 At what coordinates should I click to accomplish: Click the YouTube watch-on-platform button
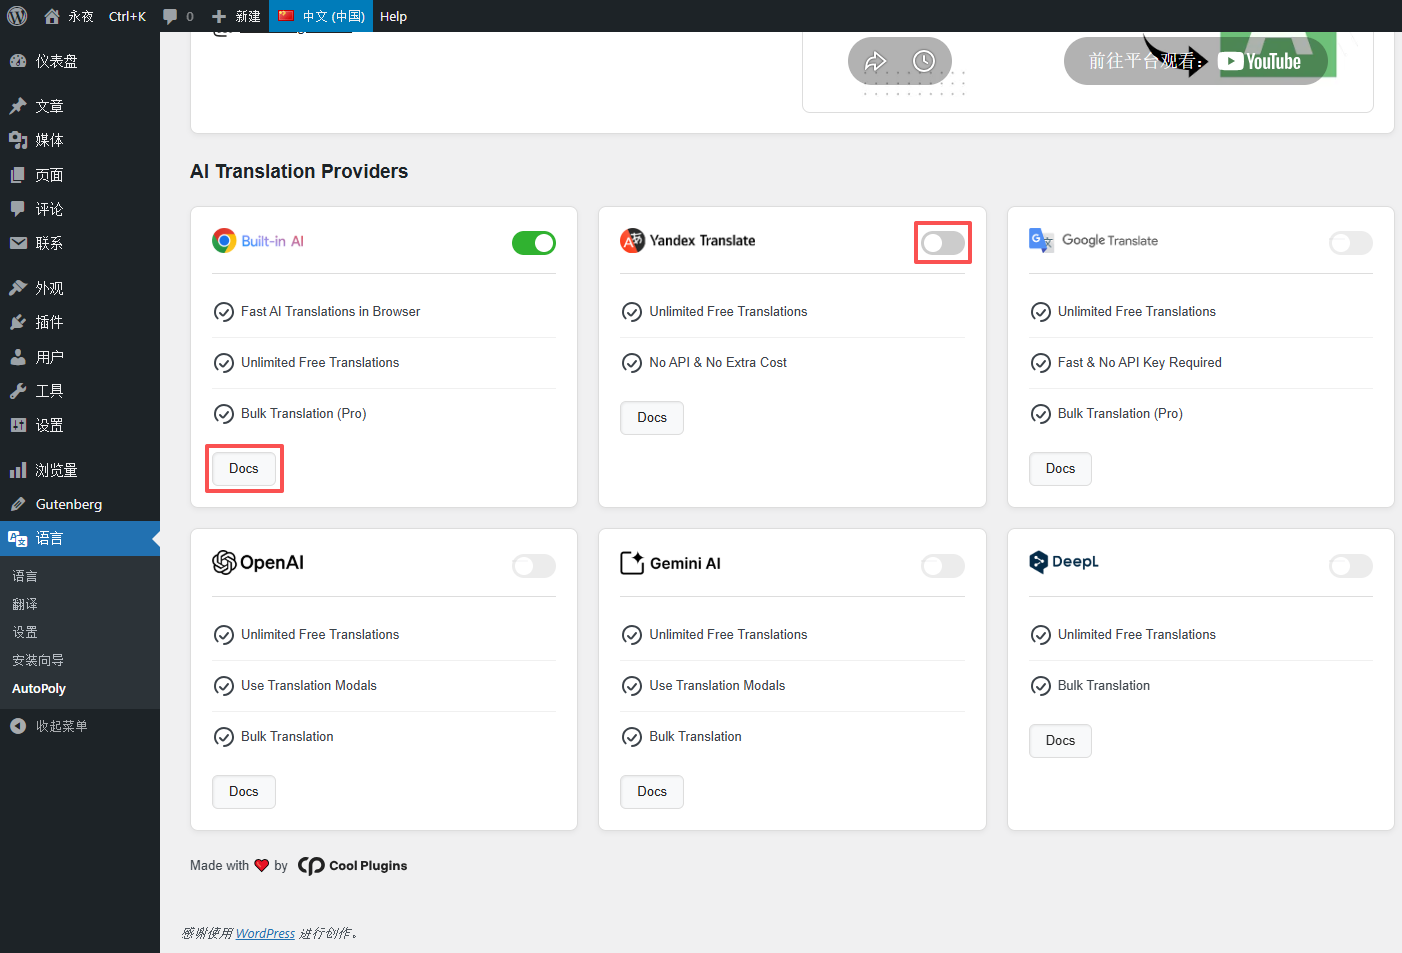1196,61
